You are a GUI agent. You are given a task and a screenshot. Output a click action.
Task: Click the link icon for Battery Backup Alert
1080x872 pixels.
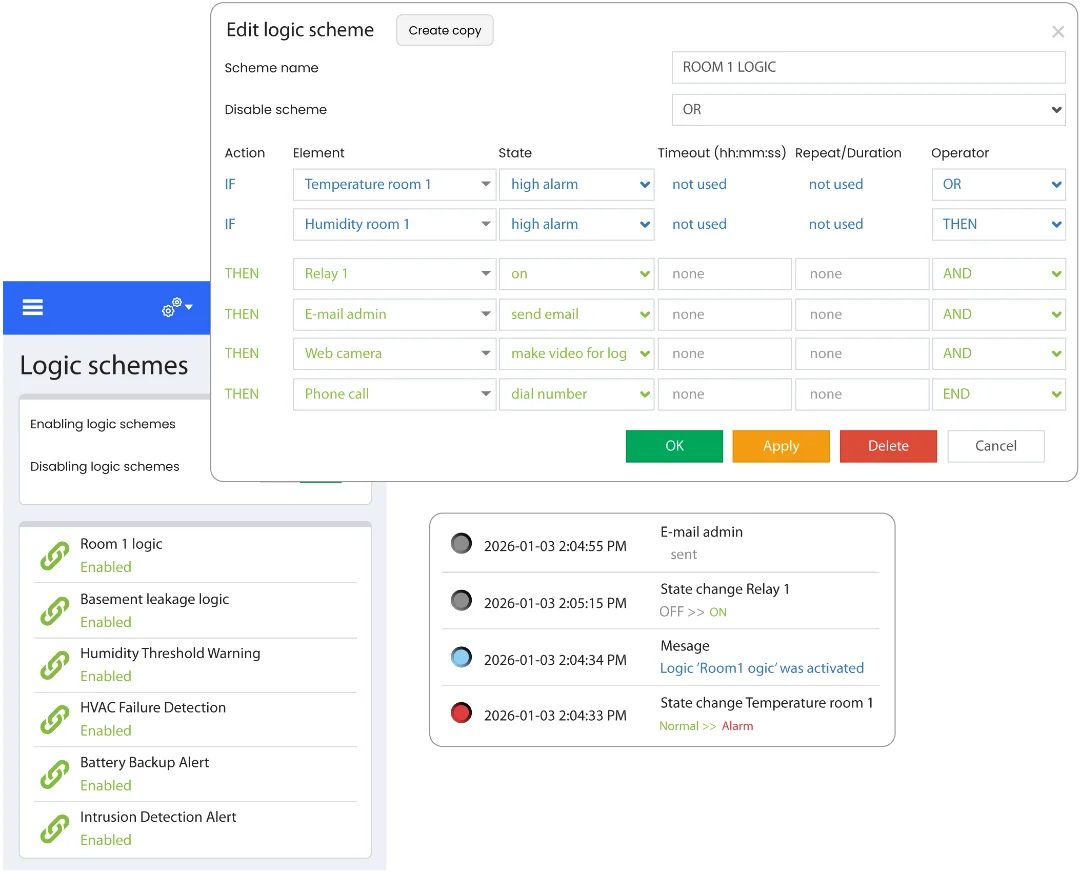(x=54, y=774)
